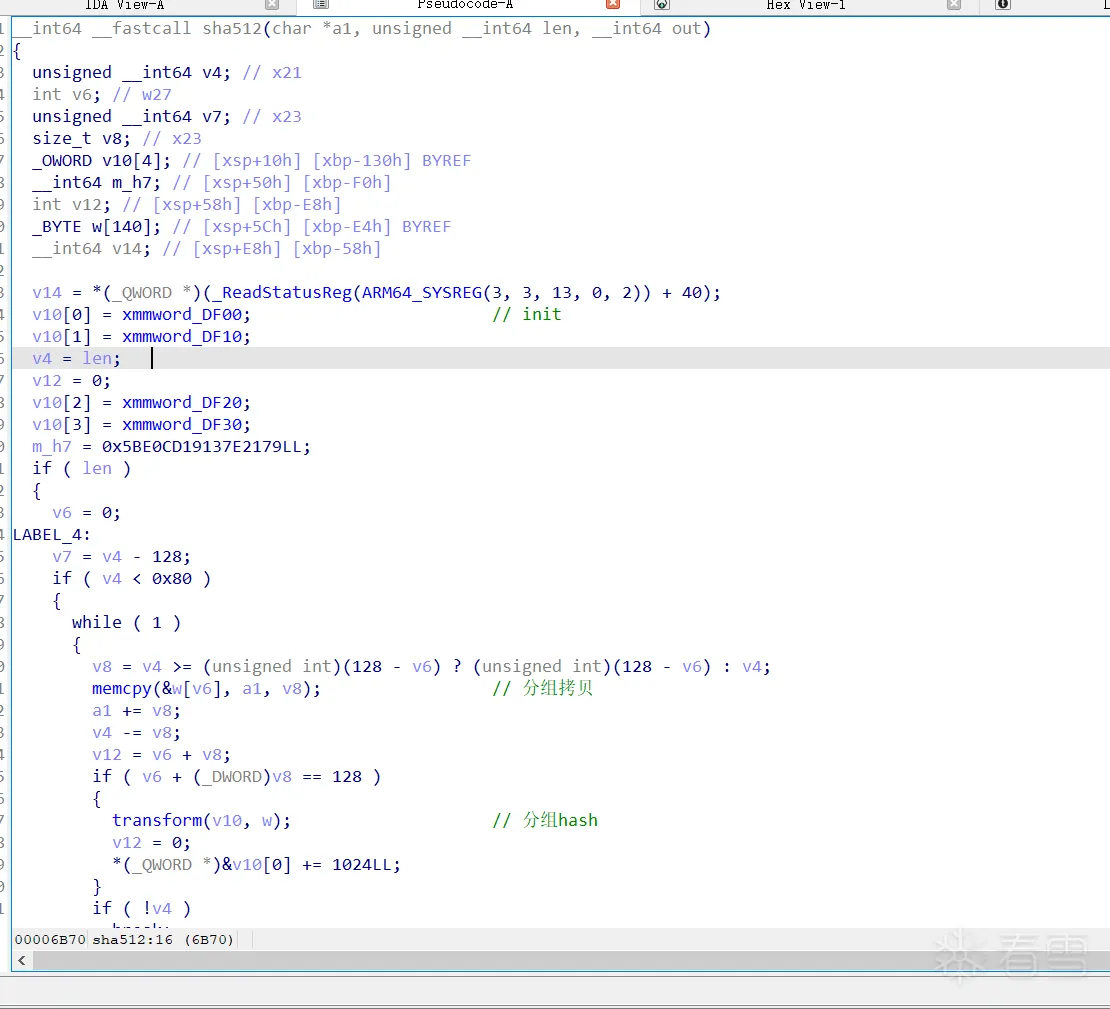Screen dimensions: 1110x1009
Task: Click the '_OWORD v10[4]' declaration
Action: [x=101, y=161]
